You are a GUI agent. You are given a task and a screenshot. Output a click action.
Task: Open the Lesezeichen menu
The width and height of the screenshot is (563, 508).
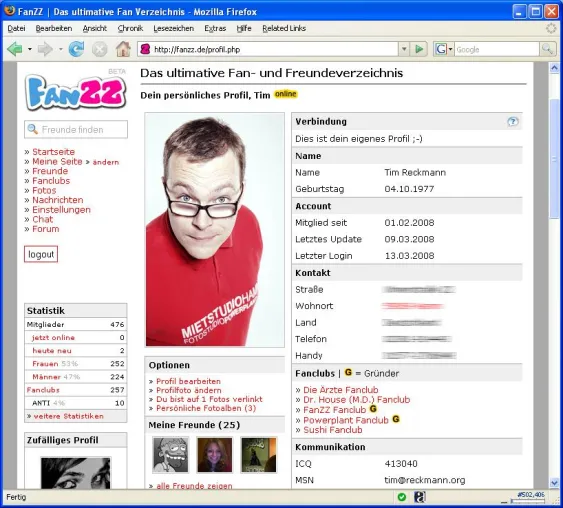click(173, 28)
